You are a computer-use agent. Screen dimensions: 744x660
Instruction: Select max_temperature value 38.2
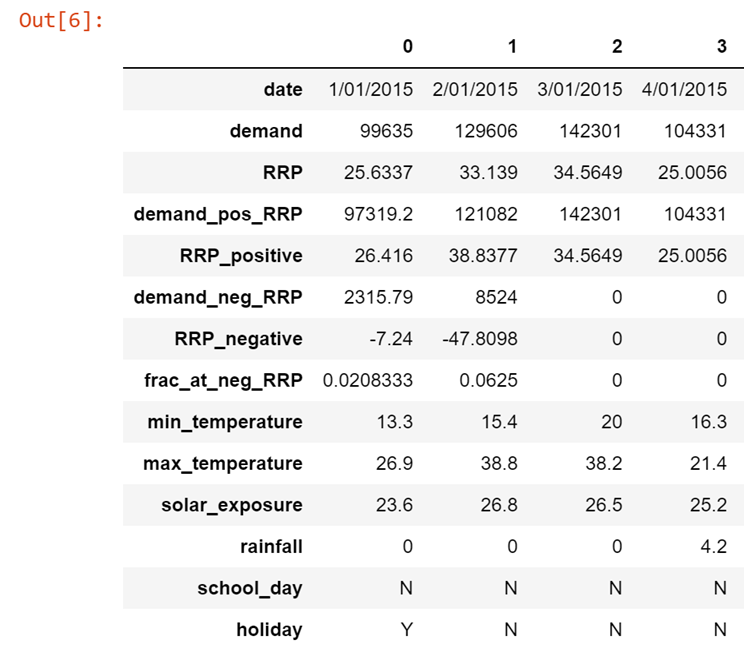[603, 464]
